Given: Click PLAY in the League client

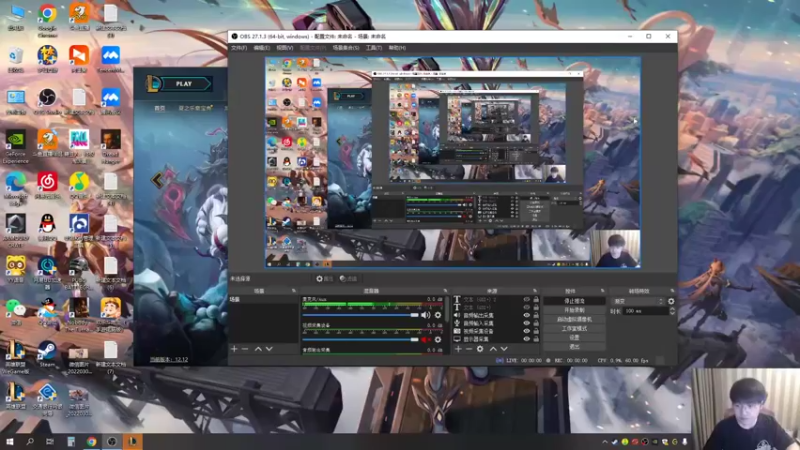Looking at the screenshot, I should [185, 84].
